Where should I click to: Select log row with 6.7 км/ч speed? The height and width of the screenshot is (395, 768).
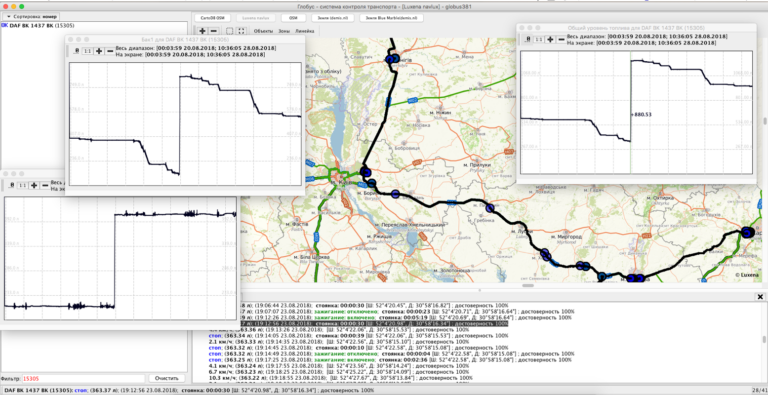338,372
